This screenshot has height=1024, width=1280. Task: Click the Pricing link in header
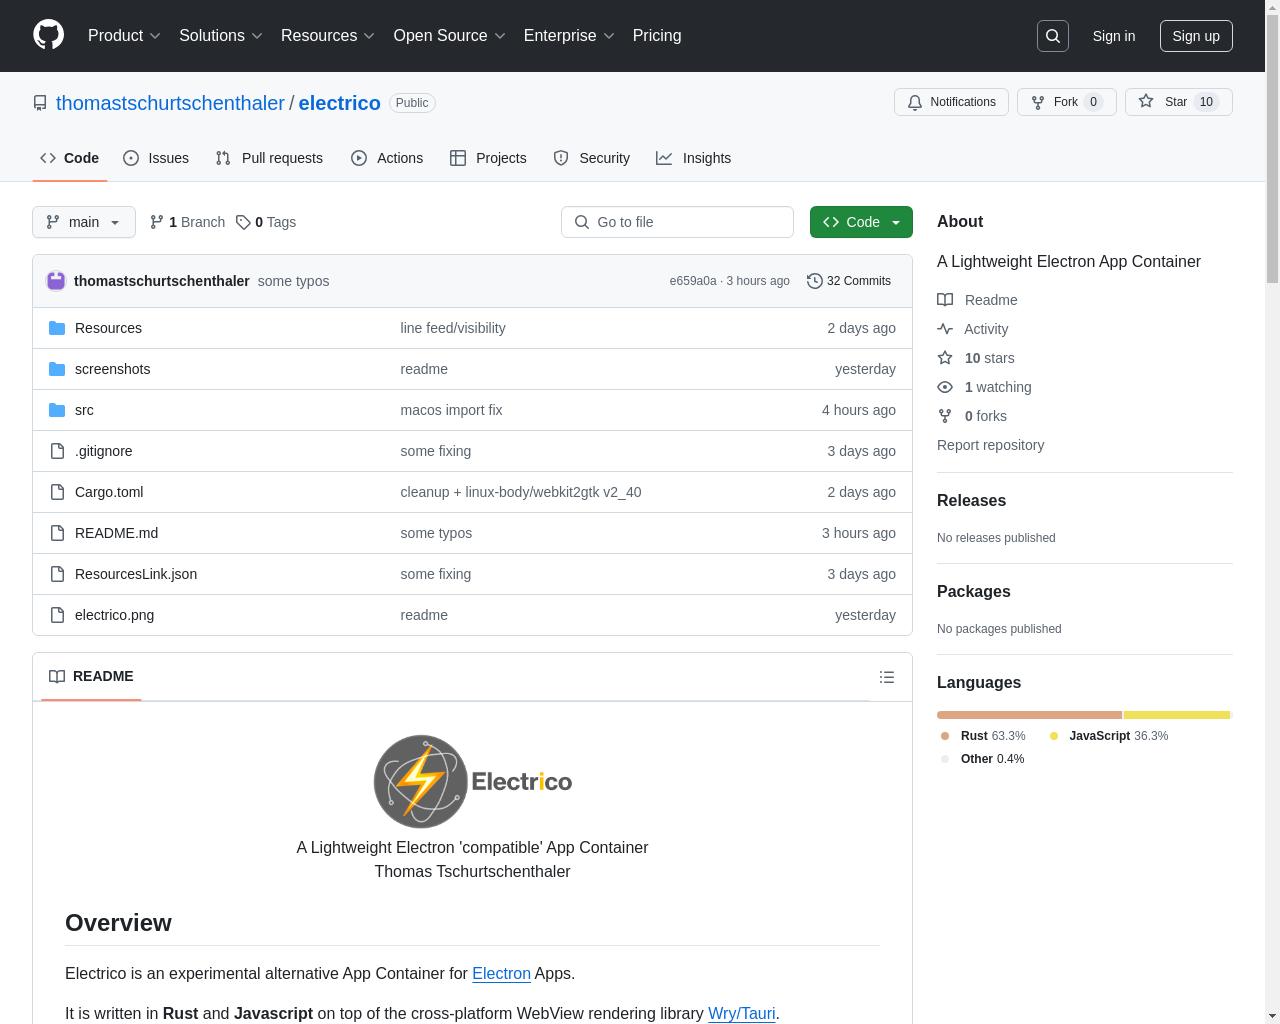(657, 36)
